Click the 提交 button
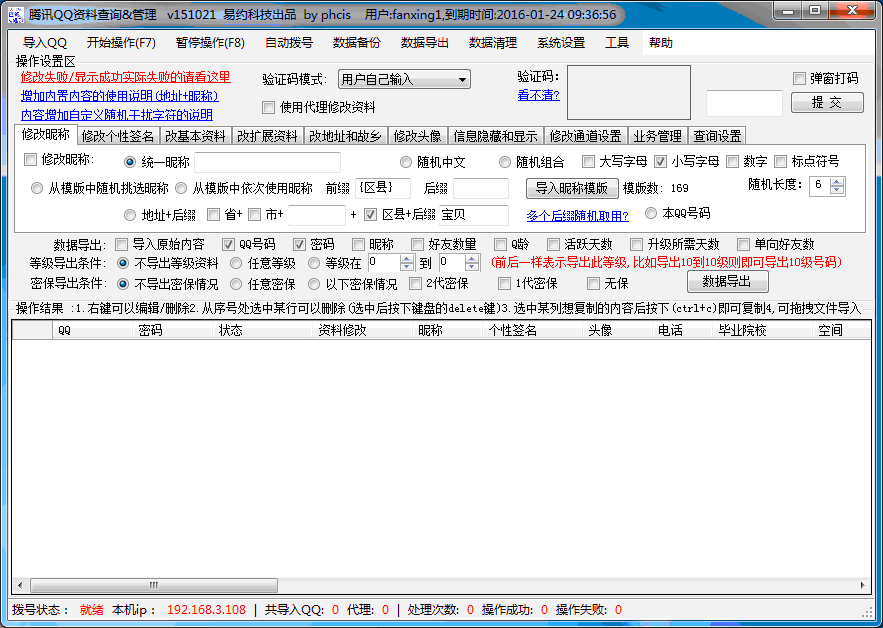Image resolution: width=883 pixels, height=628 pixels. (x=827, y=103)
